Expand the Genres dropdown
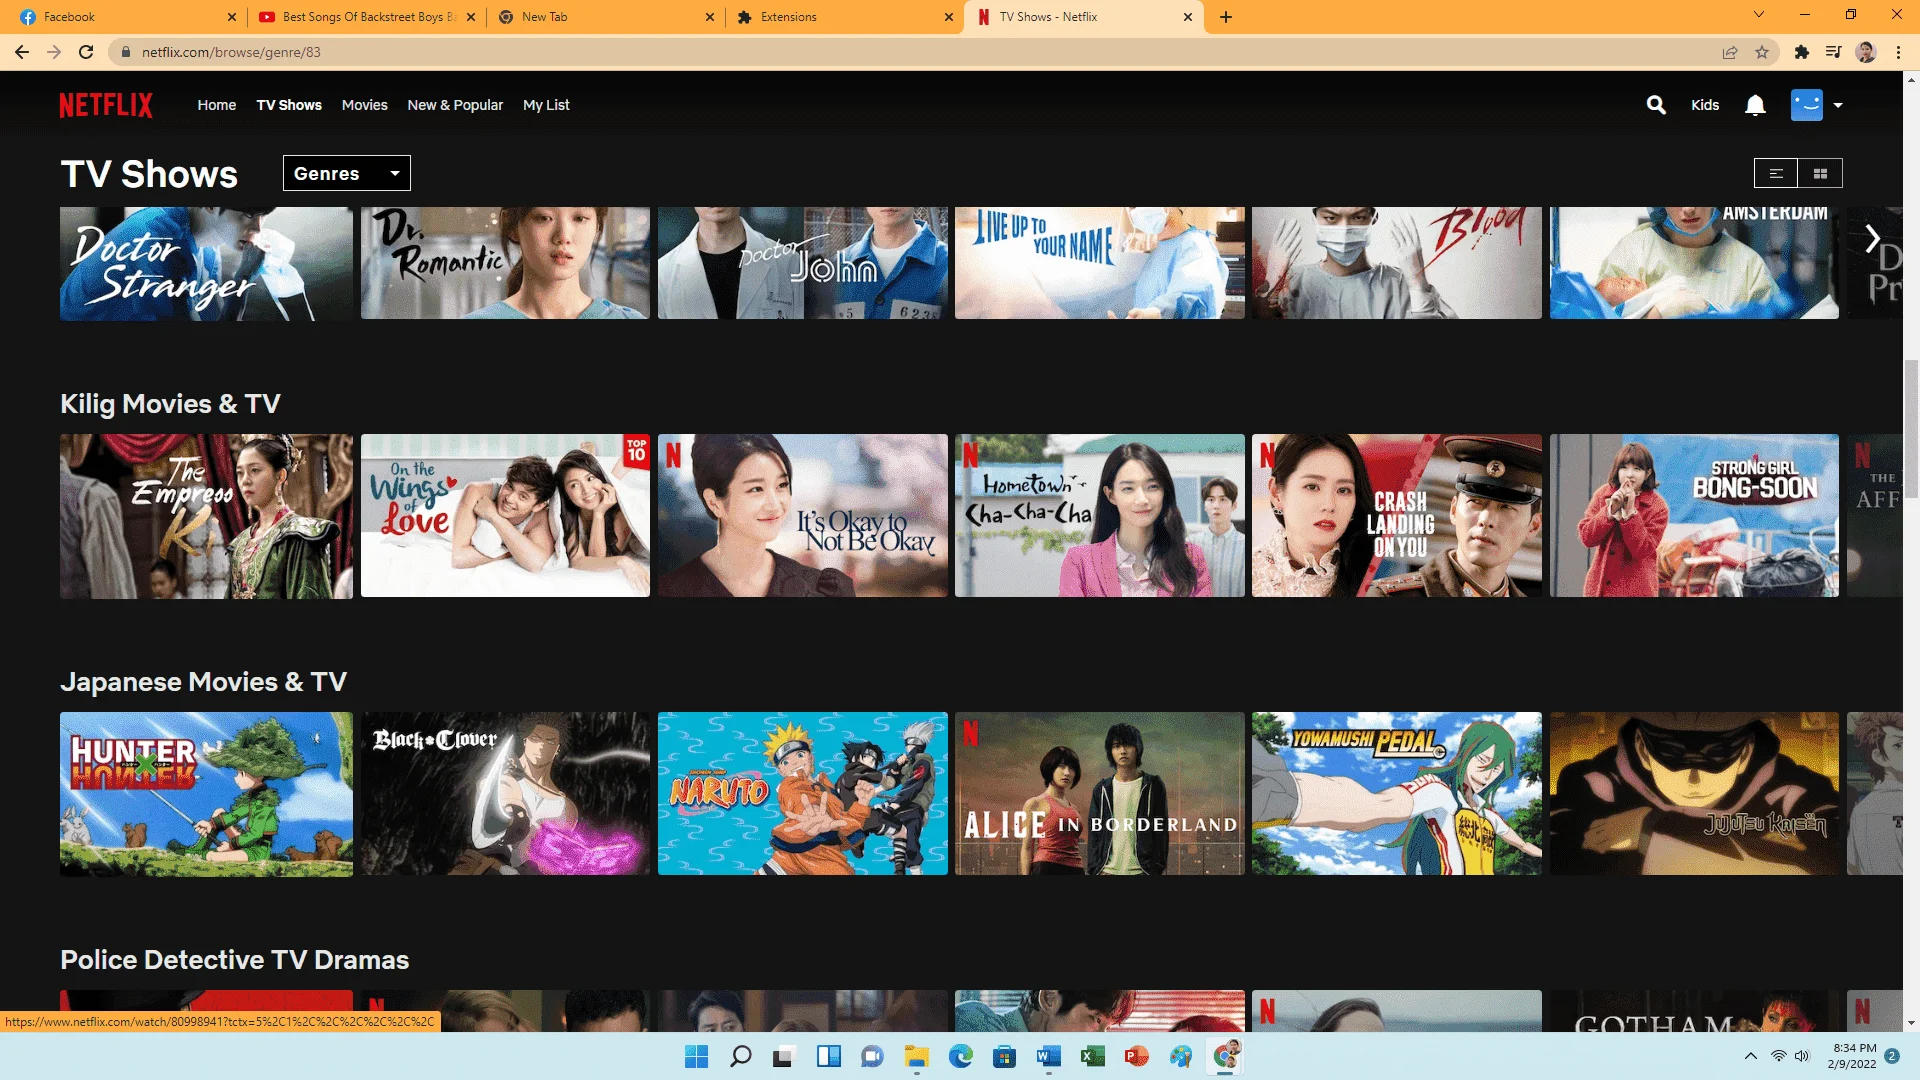Screen dimensions: 1920x1080 point(347,173)
